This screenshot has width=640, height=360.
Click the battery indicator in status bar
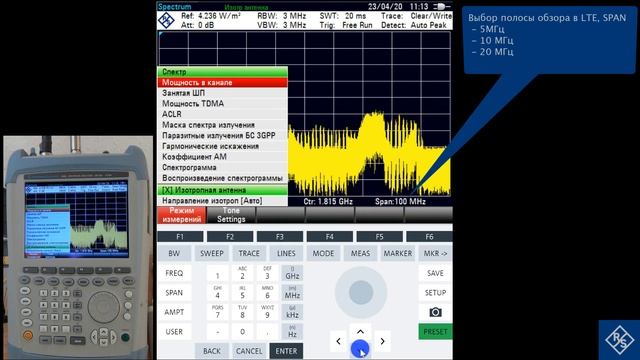(x=442, y=7)
